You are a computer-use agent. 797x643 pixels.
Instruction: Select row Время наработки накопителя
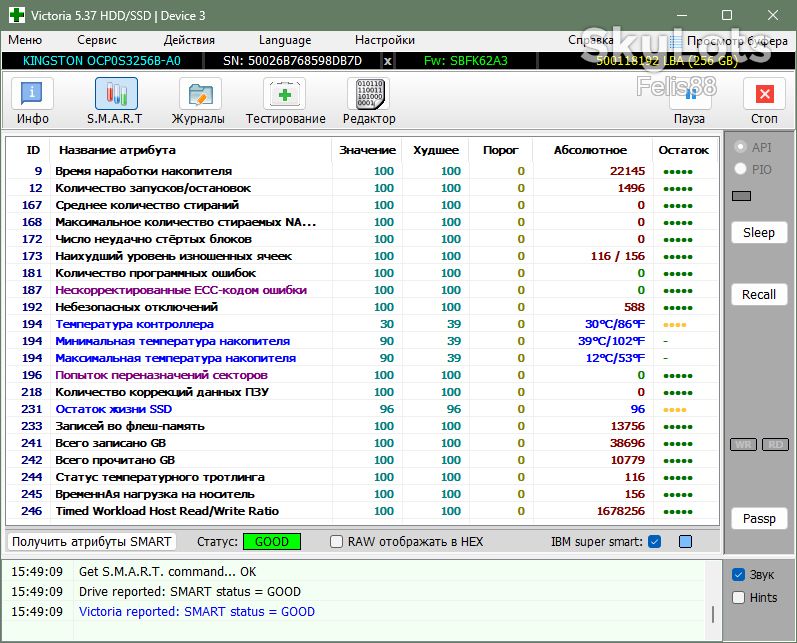point(362,171)
